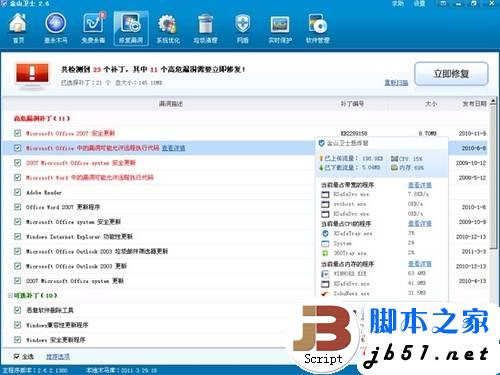Uncheck the Adobe Reader patch checkbox
The height and width of the screenshot is (375, 500).
click(x=17, y=192)
